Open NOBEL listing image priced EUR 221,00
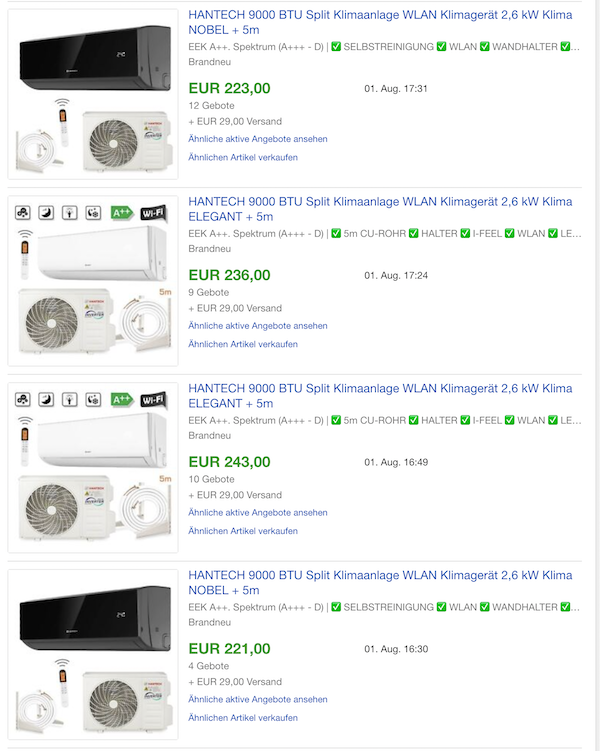 click(93, 654)
